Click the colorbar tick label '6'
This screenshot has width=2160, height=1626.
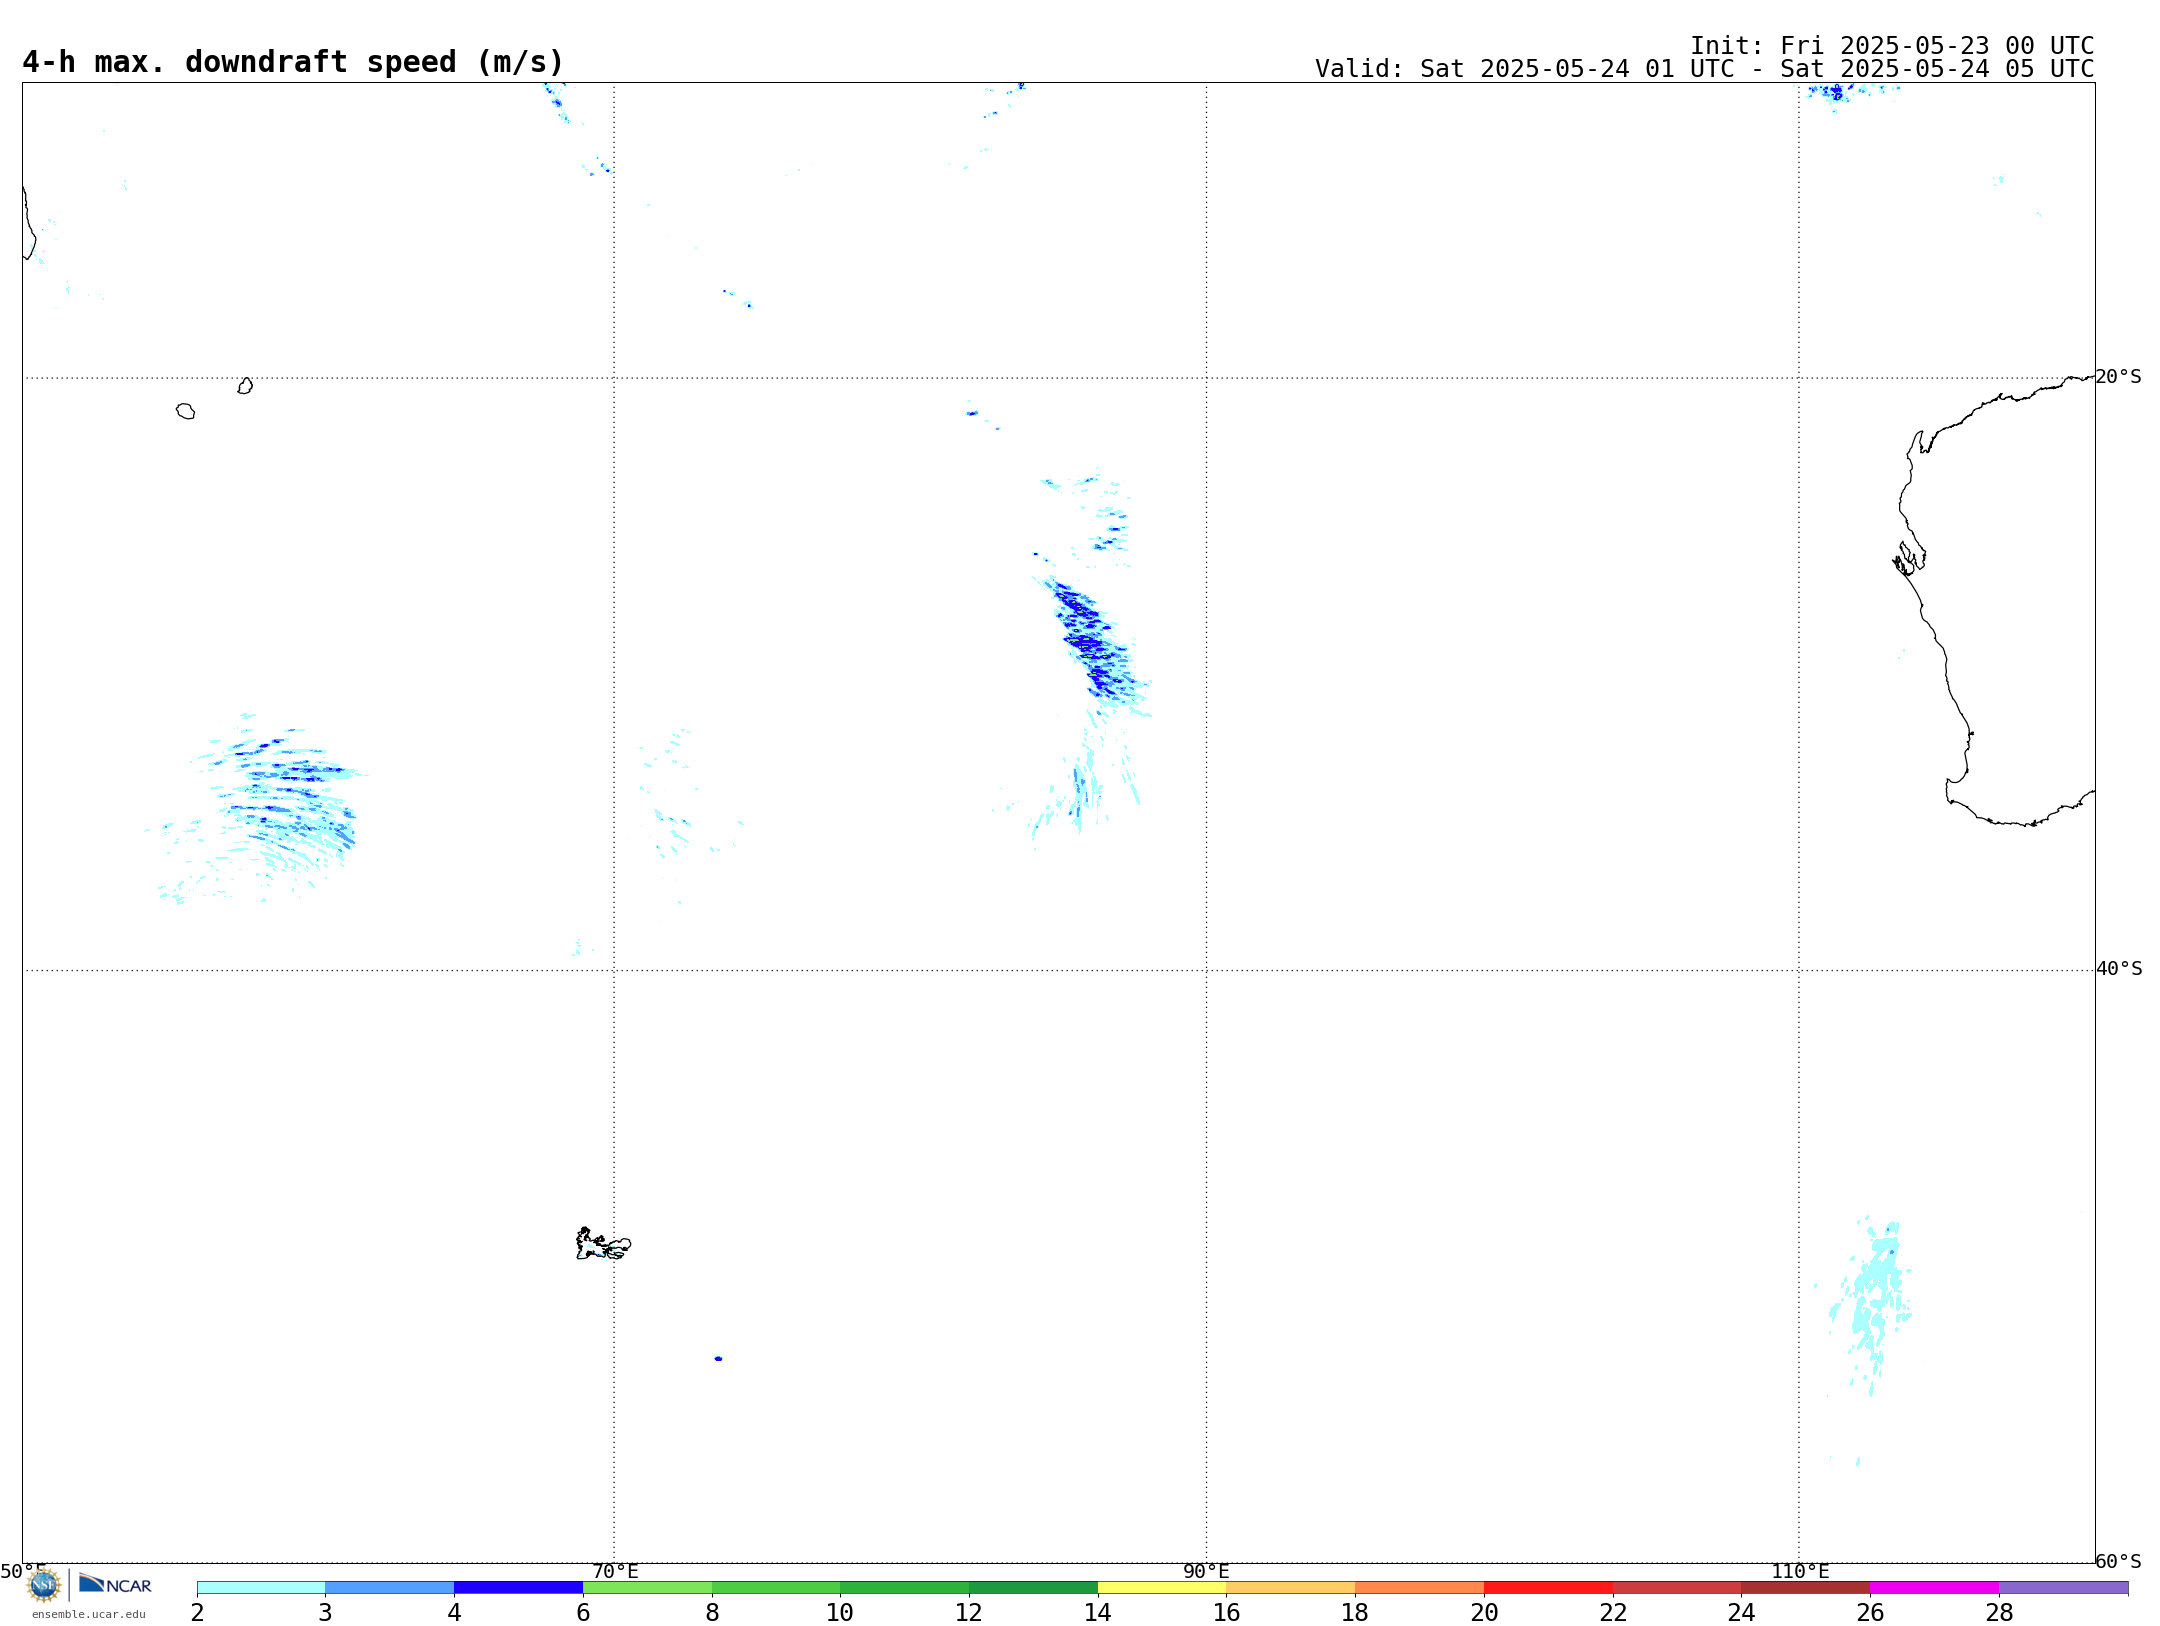[583, 1613]
